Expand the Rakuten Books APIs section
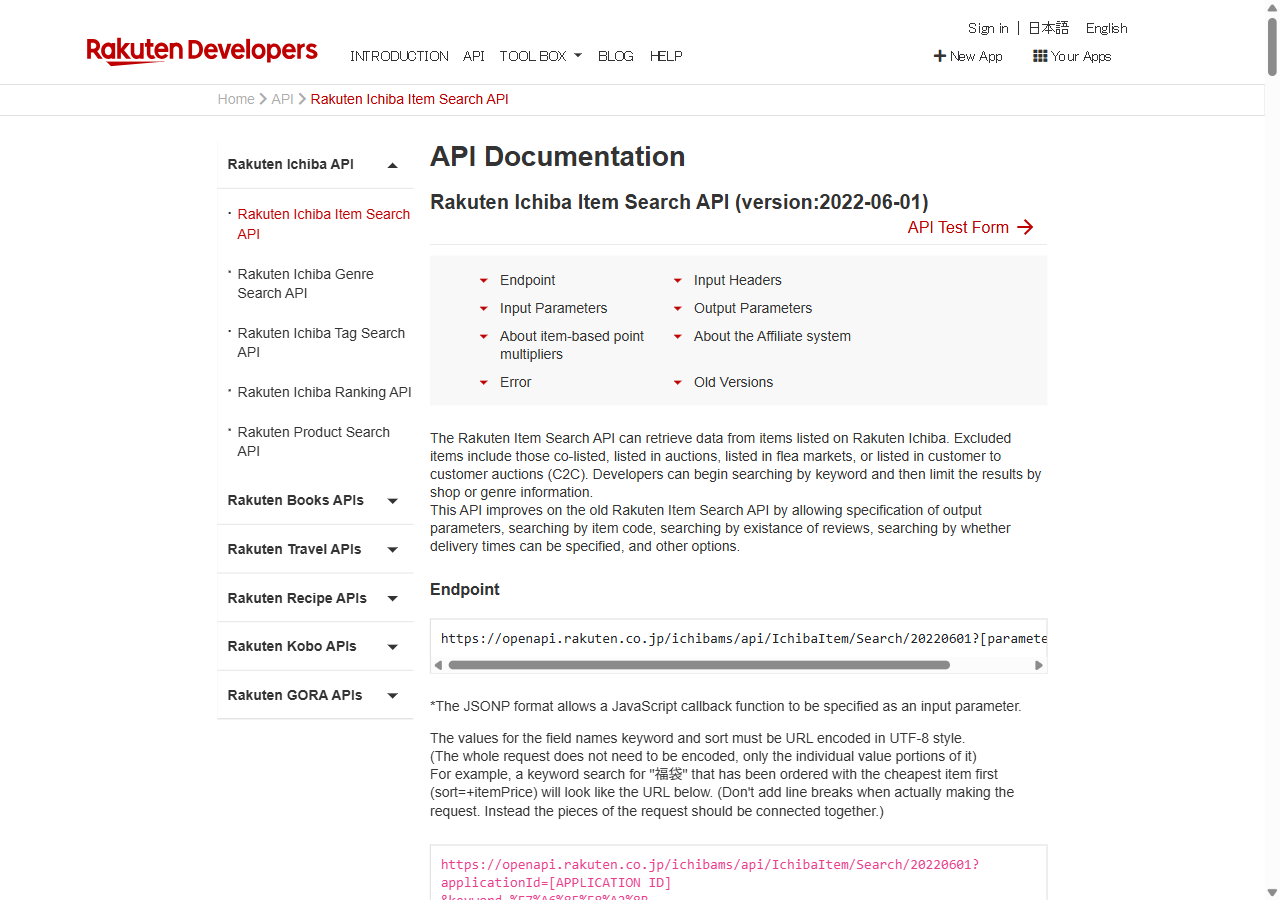 point(393,501)
